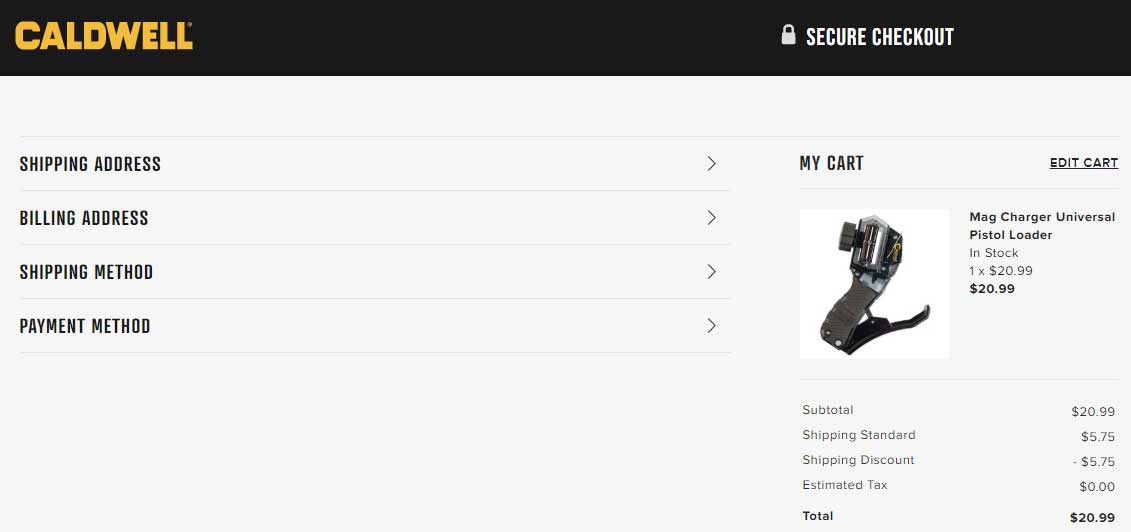Viewport: 1131px width, 532px height.
Task: Expand Payment Method using its chevron arrow
Action: (x=712, y=326)
